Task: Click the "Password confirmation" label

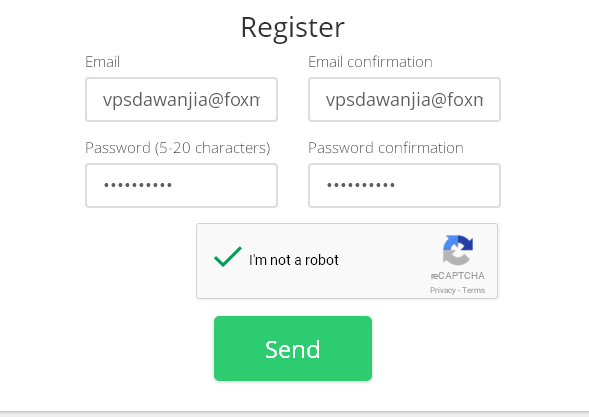Action: 386,148
